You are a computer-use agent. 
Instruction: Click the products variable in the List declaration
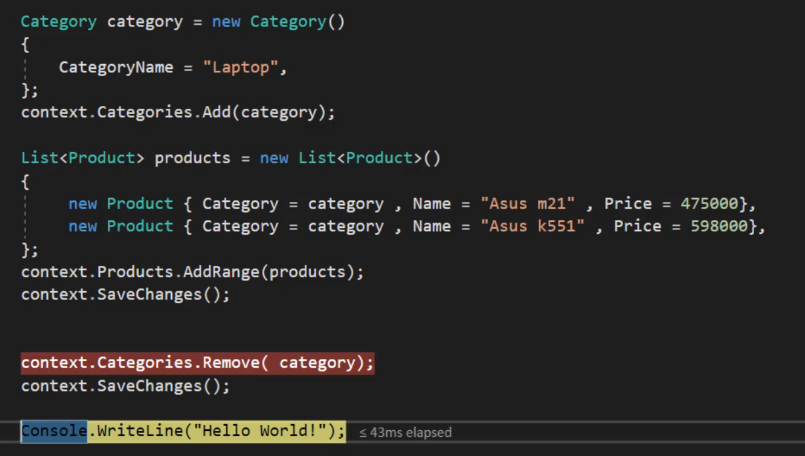click(193, 158)
